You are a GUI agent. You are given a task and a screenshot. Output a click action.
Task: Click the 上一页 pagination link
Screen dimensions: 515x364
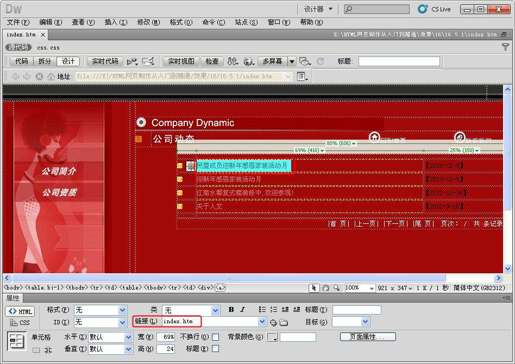tap(366, 223)
